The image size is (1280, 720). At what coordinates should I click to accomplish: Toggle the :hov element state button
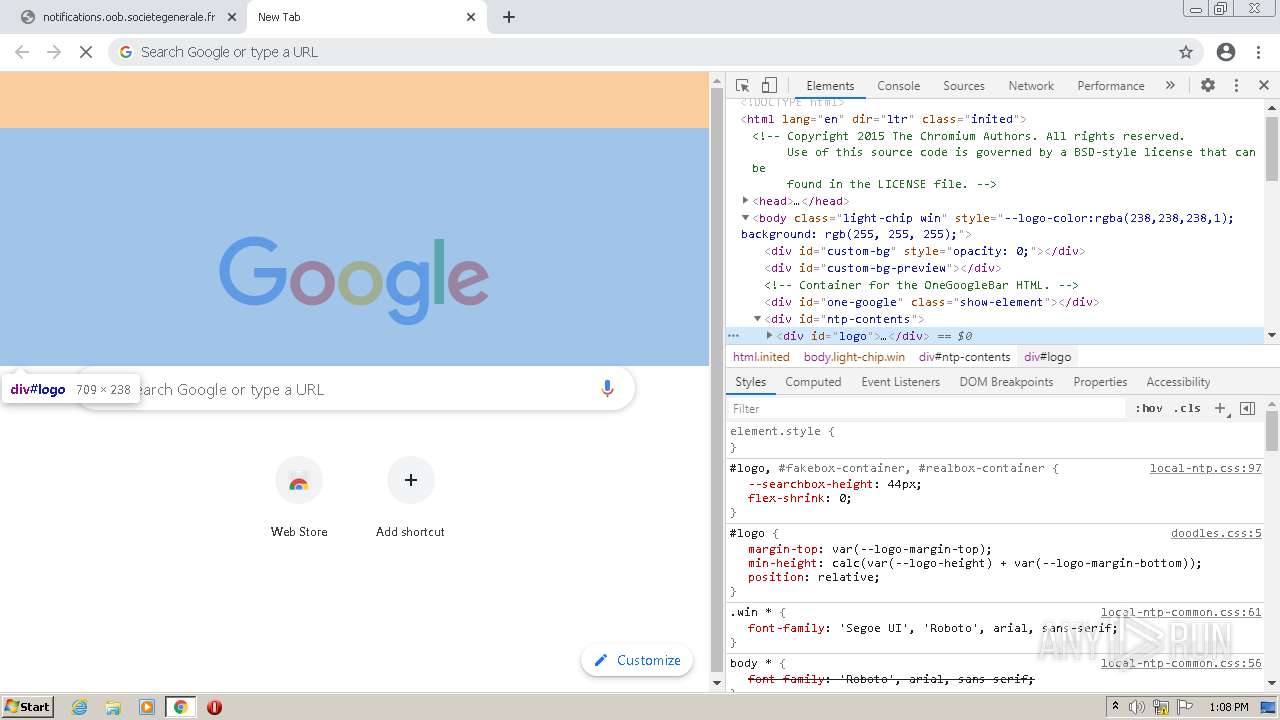[1149, 409]
